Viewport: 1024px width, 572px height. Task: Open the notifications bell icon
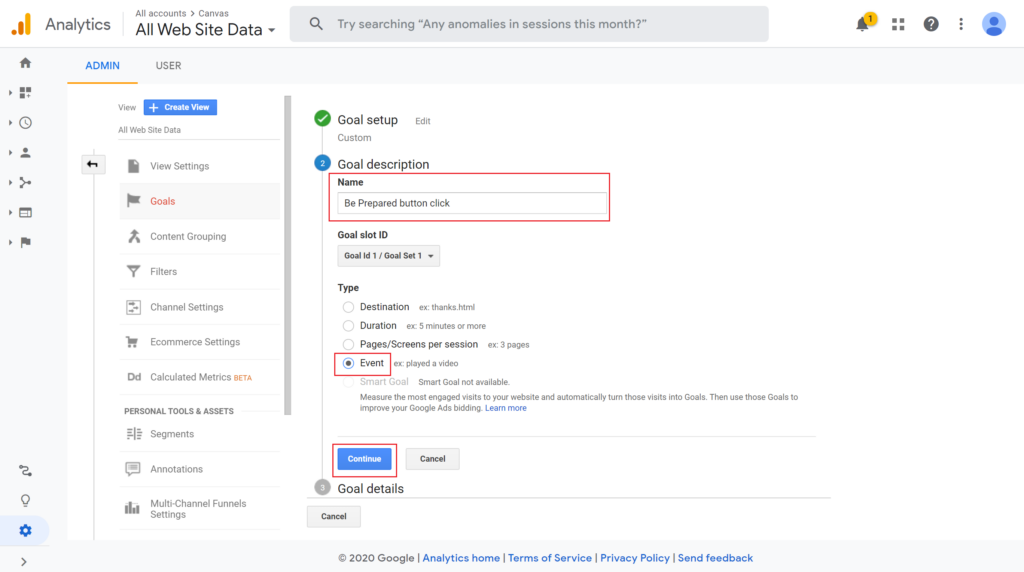(x=863, y=24)
